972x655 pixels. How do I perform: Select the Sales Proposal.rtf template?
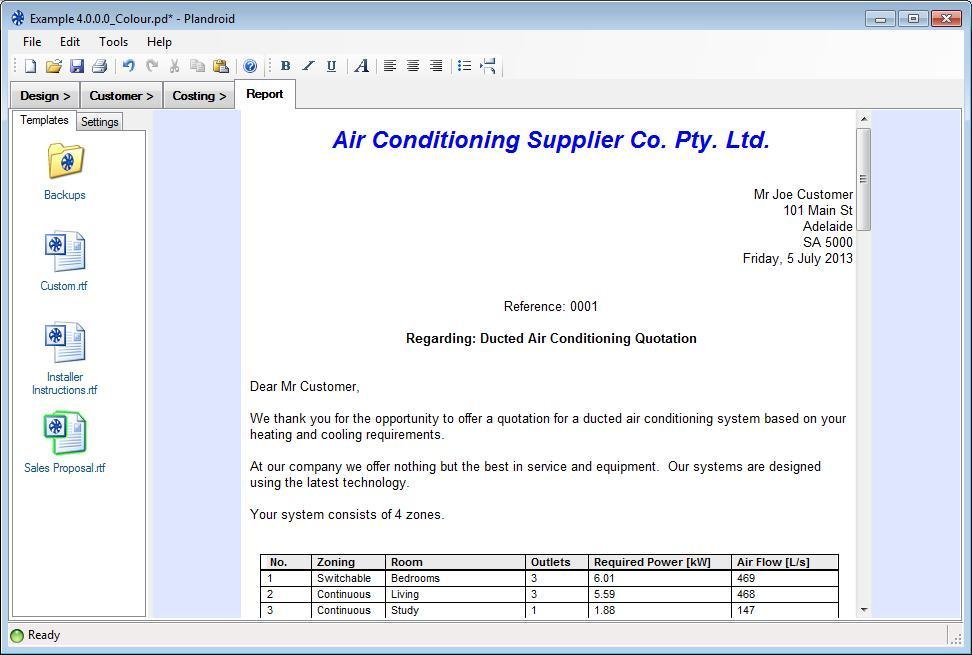pos(64,443)
